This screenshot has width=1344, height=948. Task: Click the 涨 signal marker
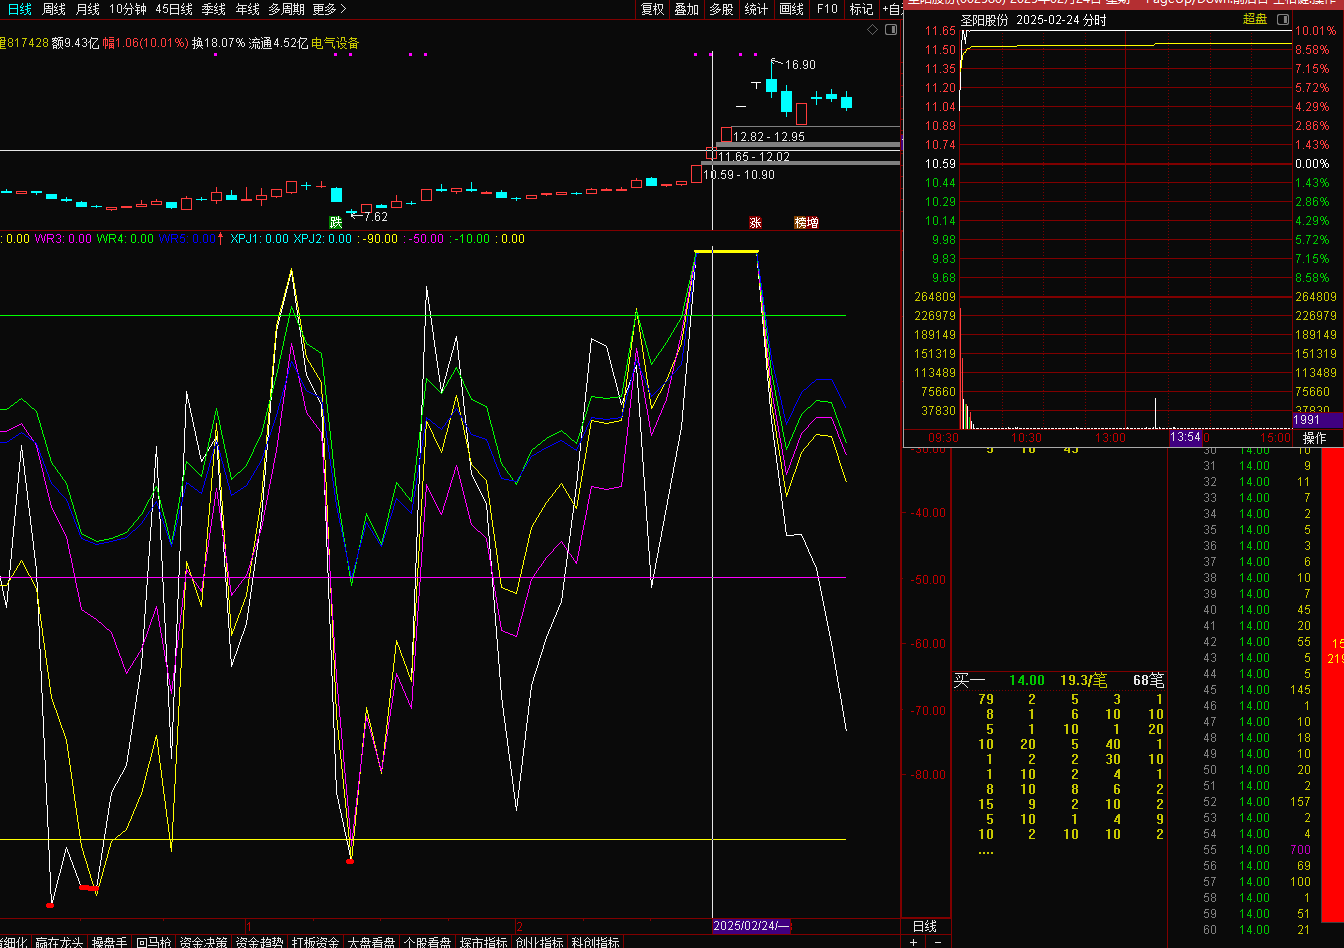click(756, 222)
